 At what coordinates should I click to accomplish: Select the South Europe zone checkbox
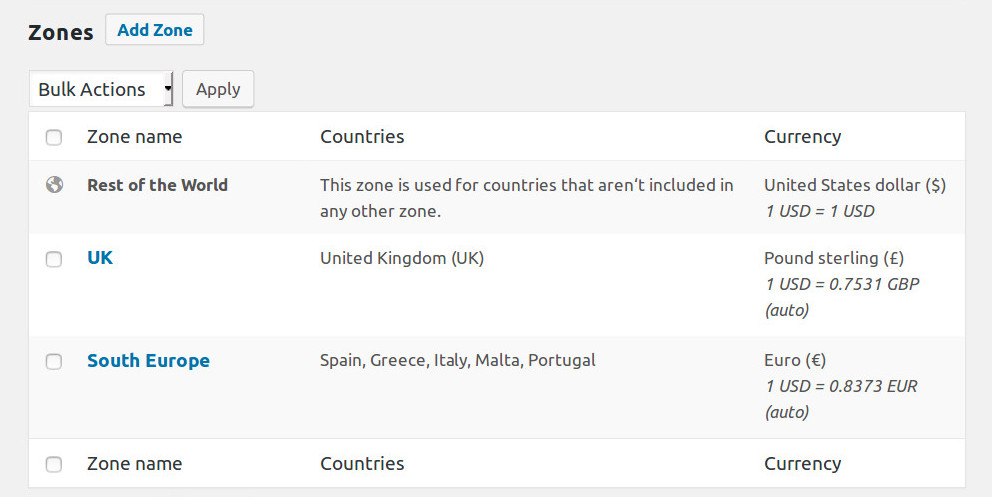[x=54, y=362]
